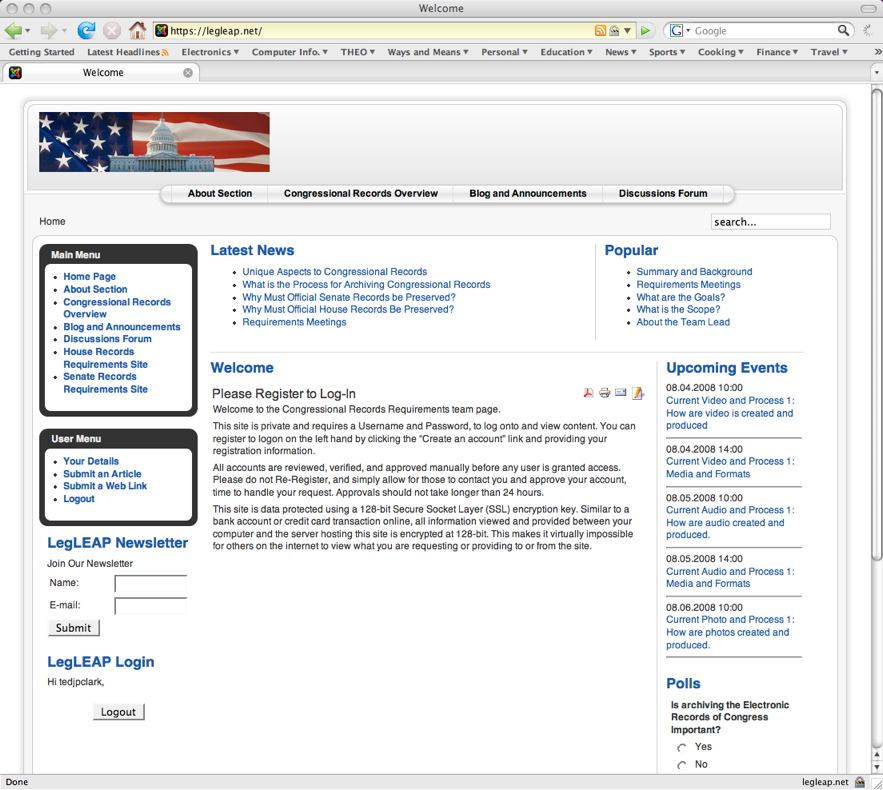Open the Electronics bookmarks folder dropdown
Screen dimensions: 883x790
click(210, 52)
